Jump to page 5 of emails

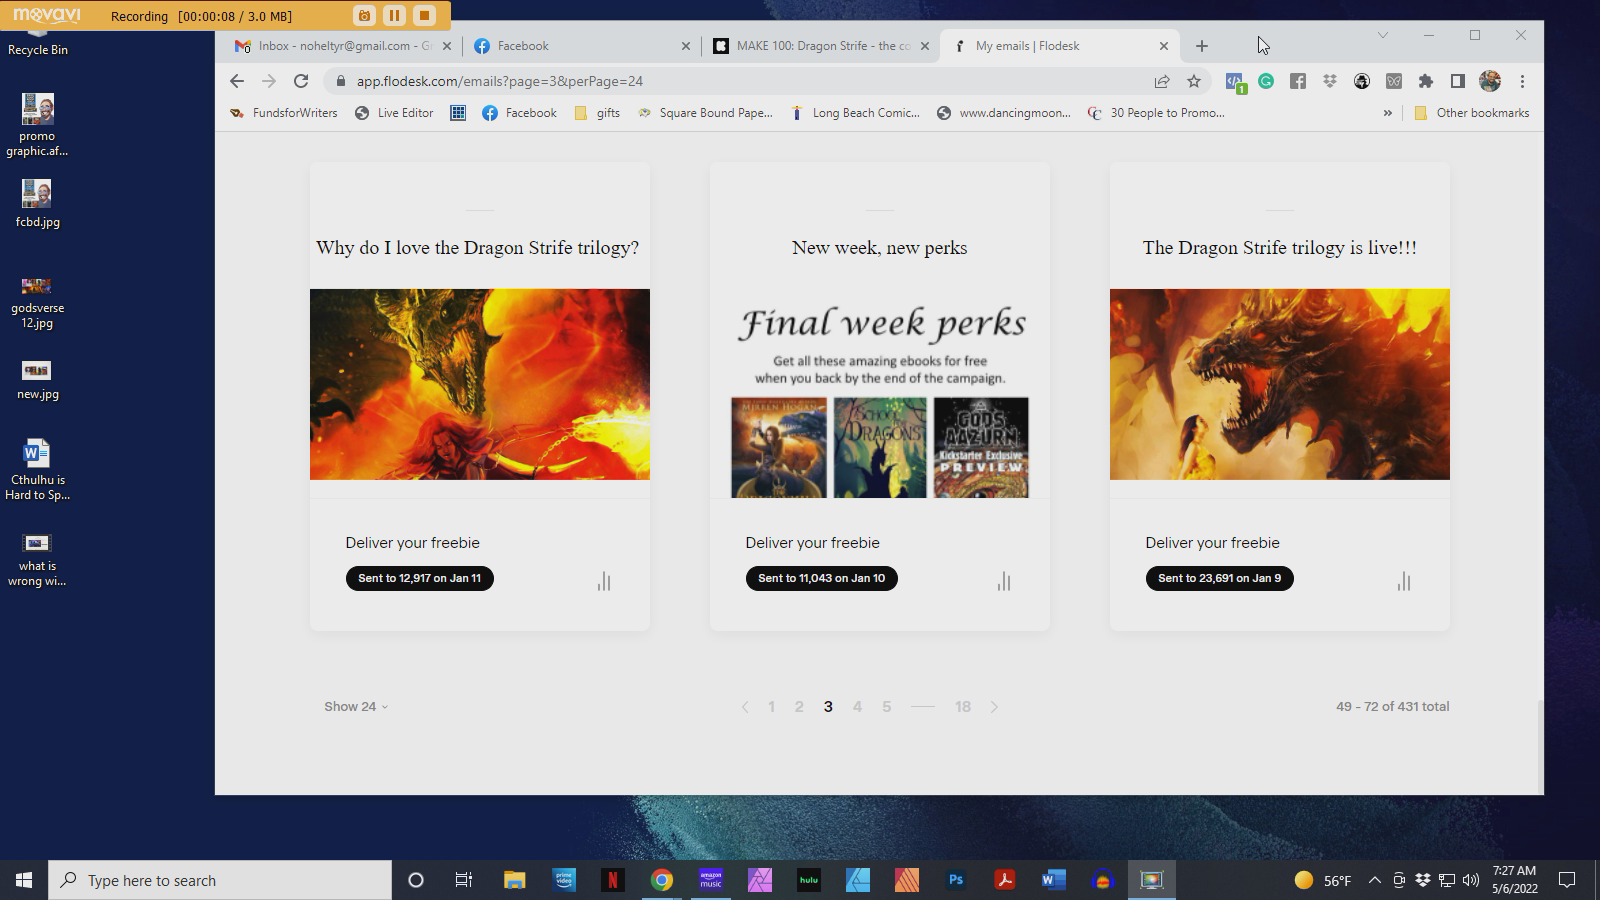point(886,707)
